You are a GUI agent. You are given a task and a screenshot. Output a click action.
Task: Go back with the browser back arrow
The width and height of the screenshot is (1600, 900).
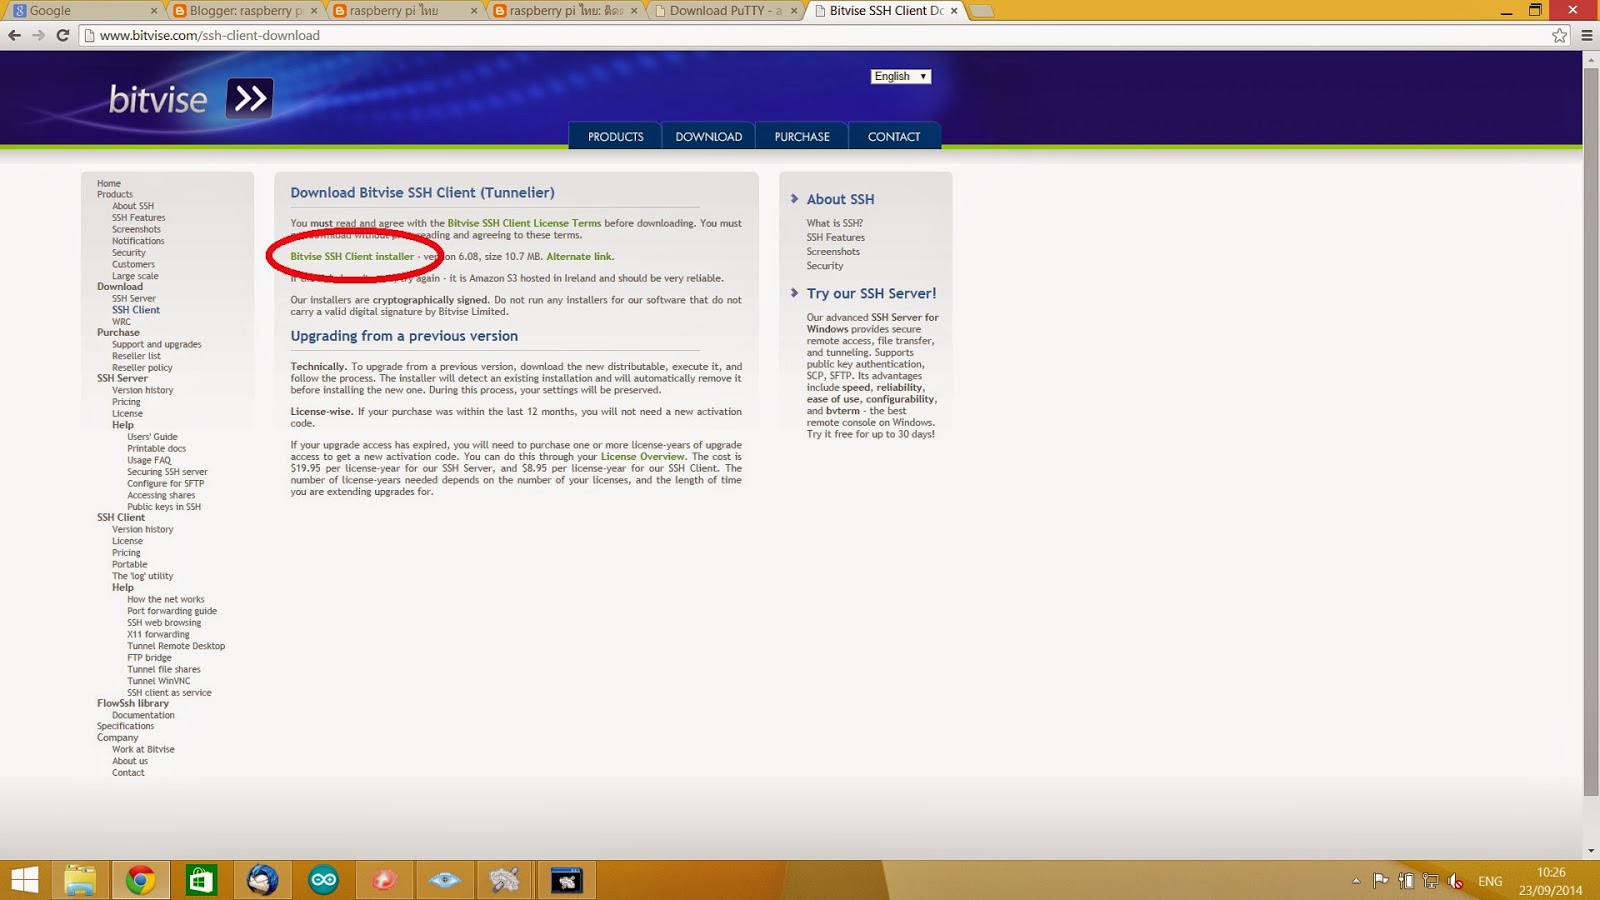[14, 35]
